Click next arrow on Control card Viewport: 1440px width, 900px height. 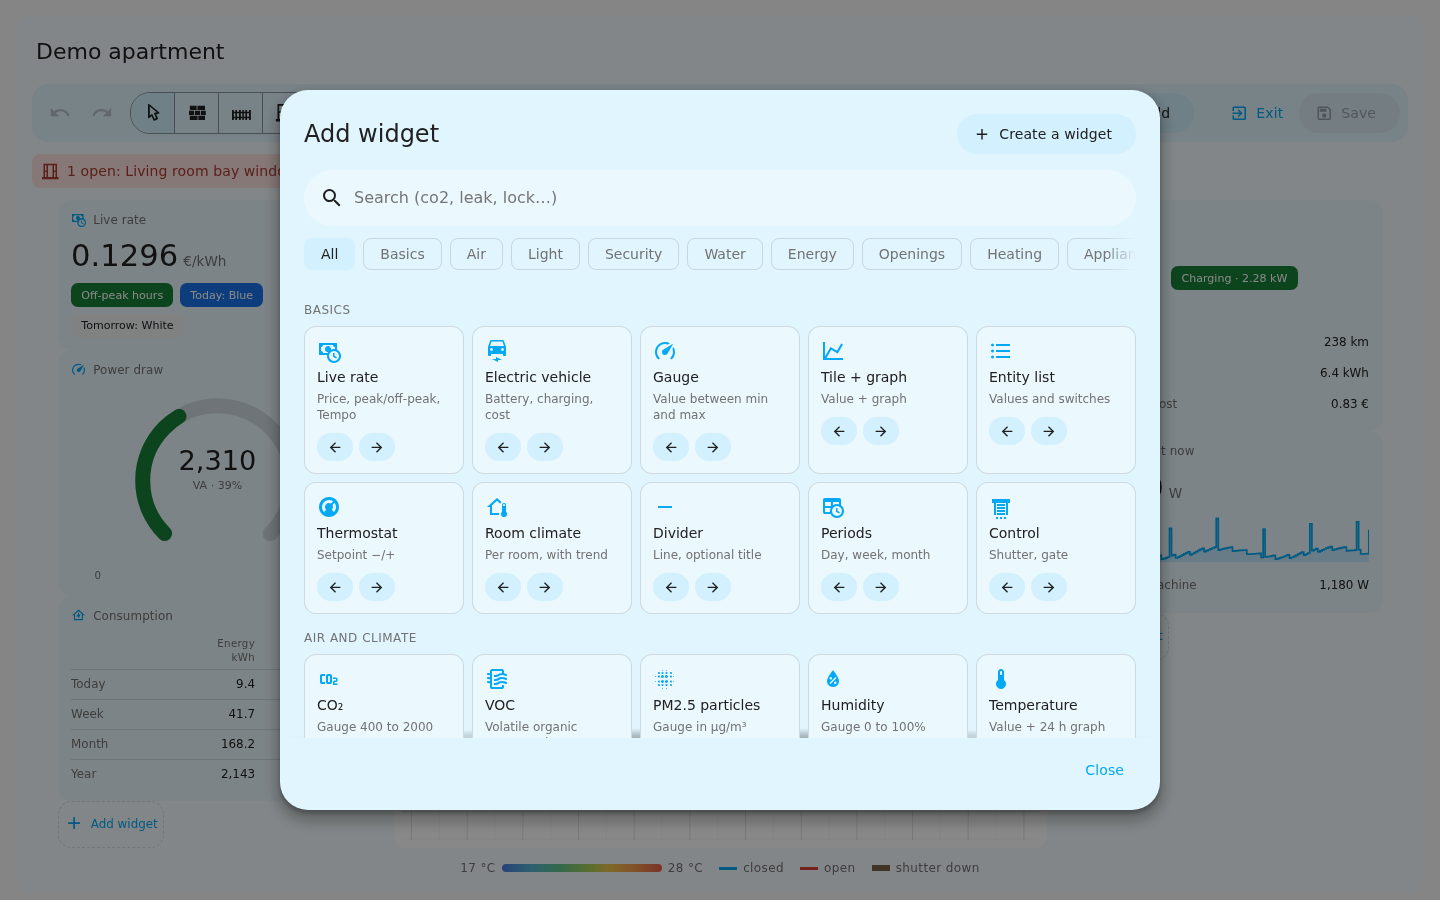point(1049,587)
